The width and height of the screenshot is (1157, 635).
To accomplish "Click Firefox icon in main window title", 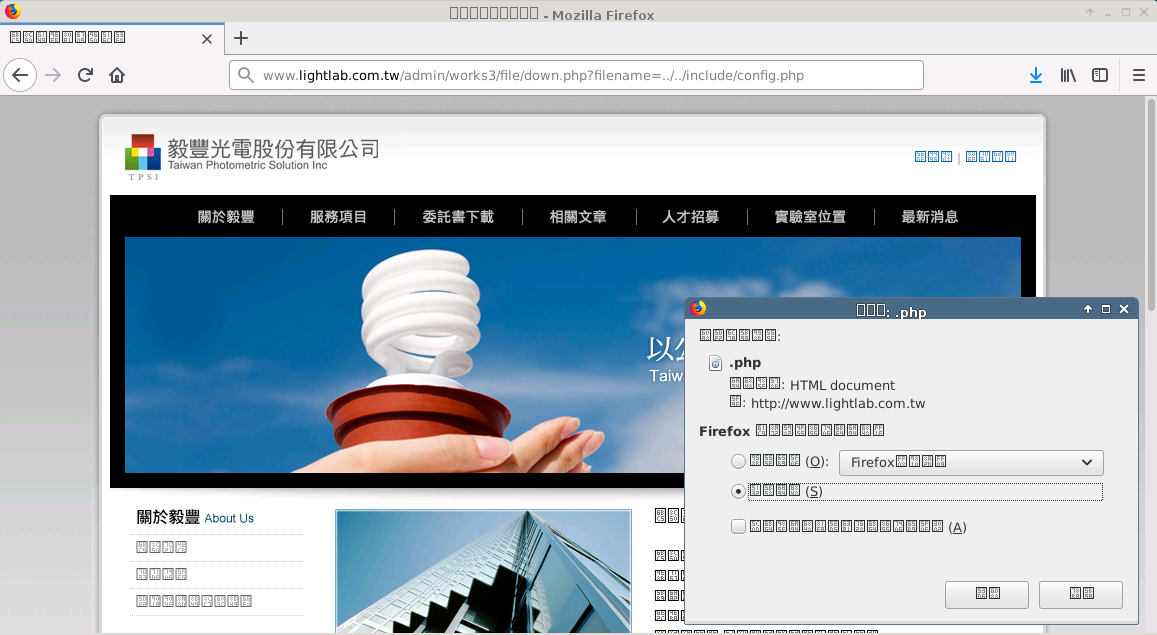I will (13, 10).
